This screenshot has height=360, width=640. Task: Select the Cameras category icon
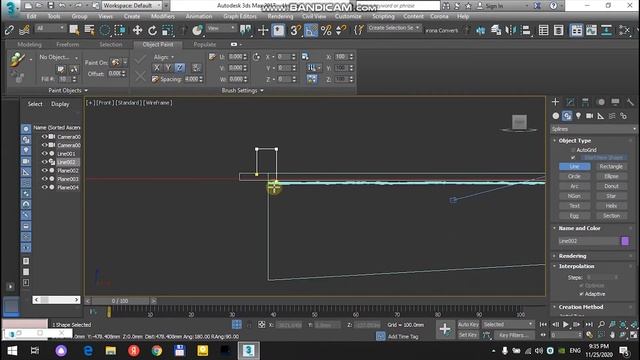(x=589, y=116)
